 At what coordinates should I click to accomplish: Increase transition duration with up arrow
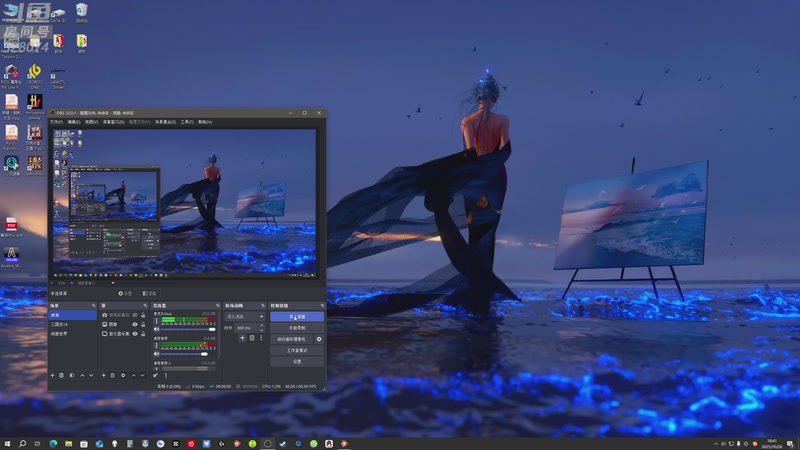(x=262, y=326)
